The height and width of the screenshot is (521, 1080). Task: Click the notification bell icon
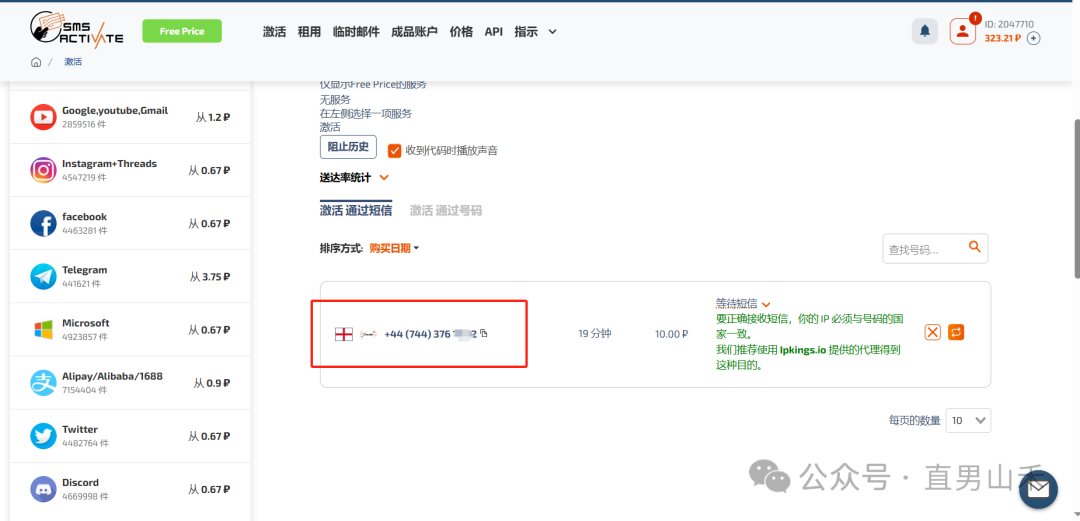924,31
